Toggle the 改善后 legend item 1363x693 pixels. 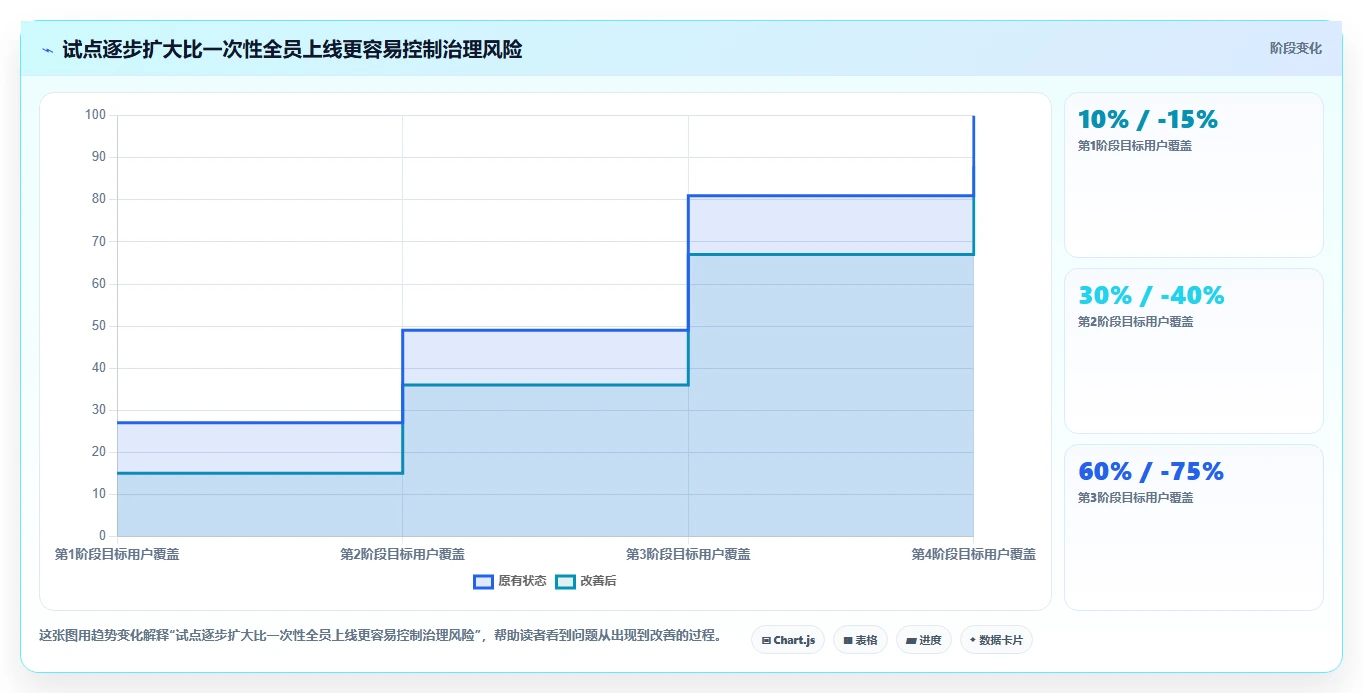click(x=586, y=581)
